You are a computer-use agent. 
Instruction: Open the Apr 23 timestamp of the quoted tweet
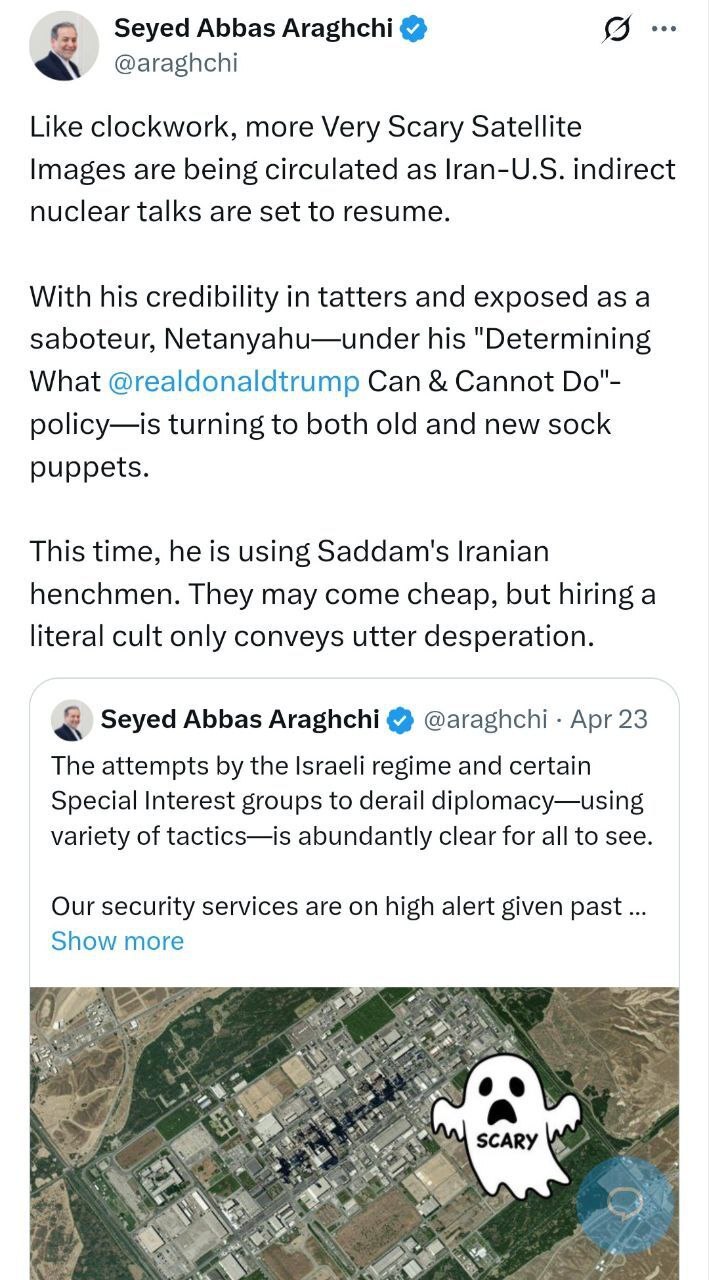(x=610, y=719)
